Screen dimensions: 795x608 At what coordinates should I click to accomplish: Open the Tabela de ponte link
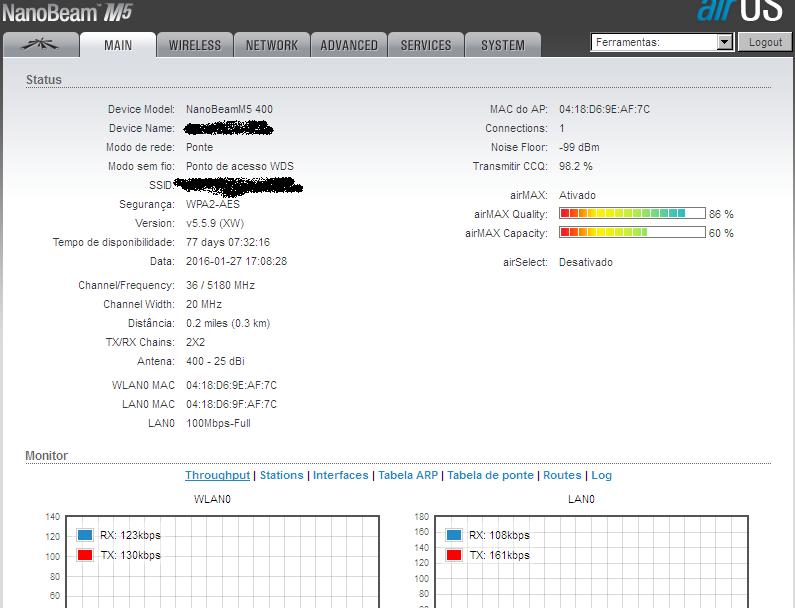490,475
